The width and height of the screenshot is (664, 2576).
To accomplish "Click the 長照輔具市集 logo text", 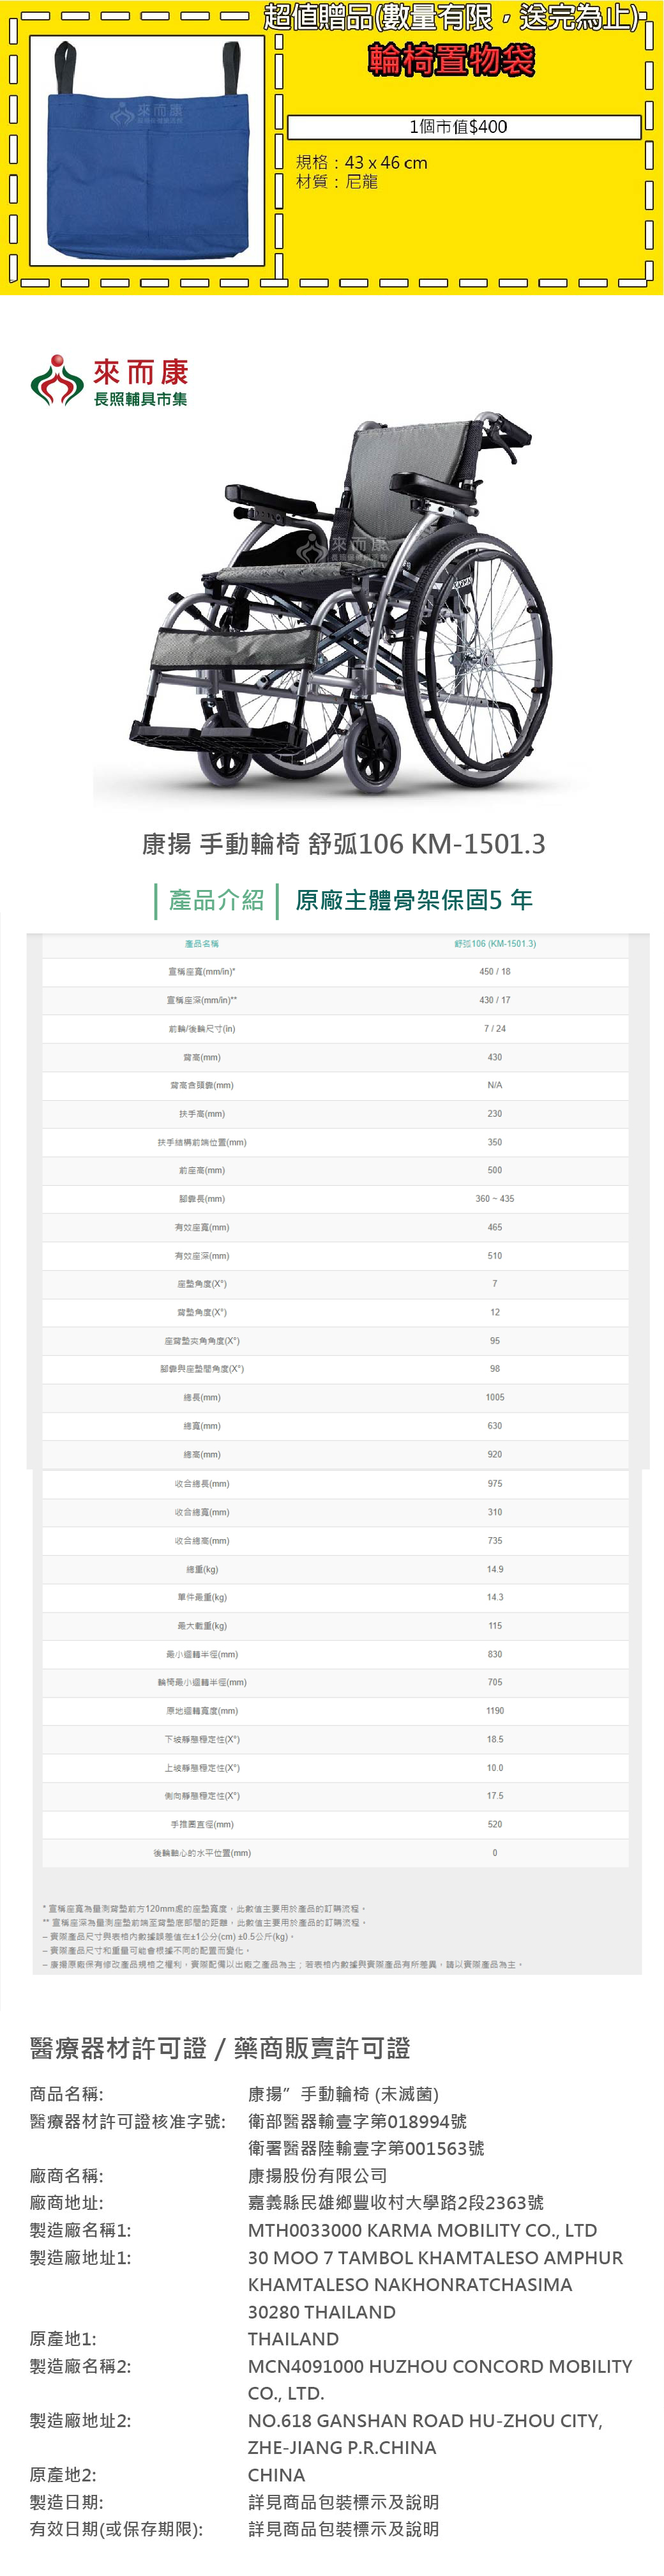I will (x=140, y=399).
